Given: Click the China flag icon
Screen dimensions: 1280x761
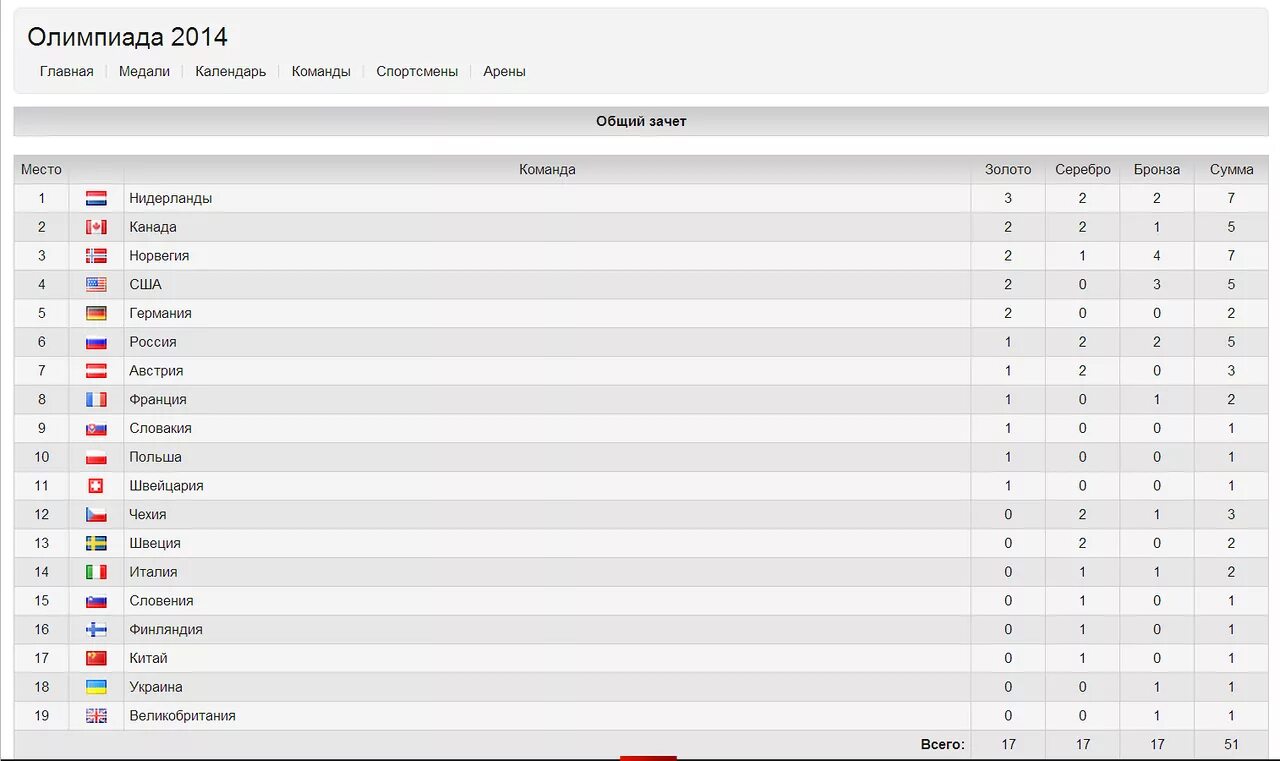Looking at the screenshot, I should (96, 658).
